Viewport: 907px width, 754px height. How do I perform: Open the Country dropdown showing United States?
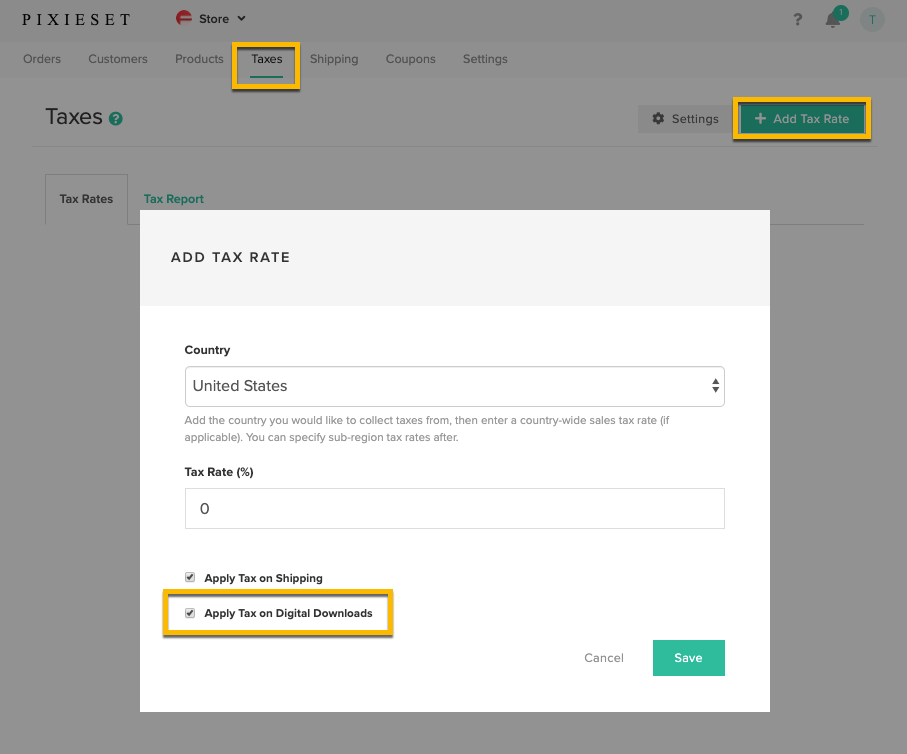[455, 386]
